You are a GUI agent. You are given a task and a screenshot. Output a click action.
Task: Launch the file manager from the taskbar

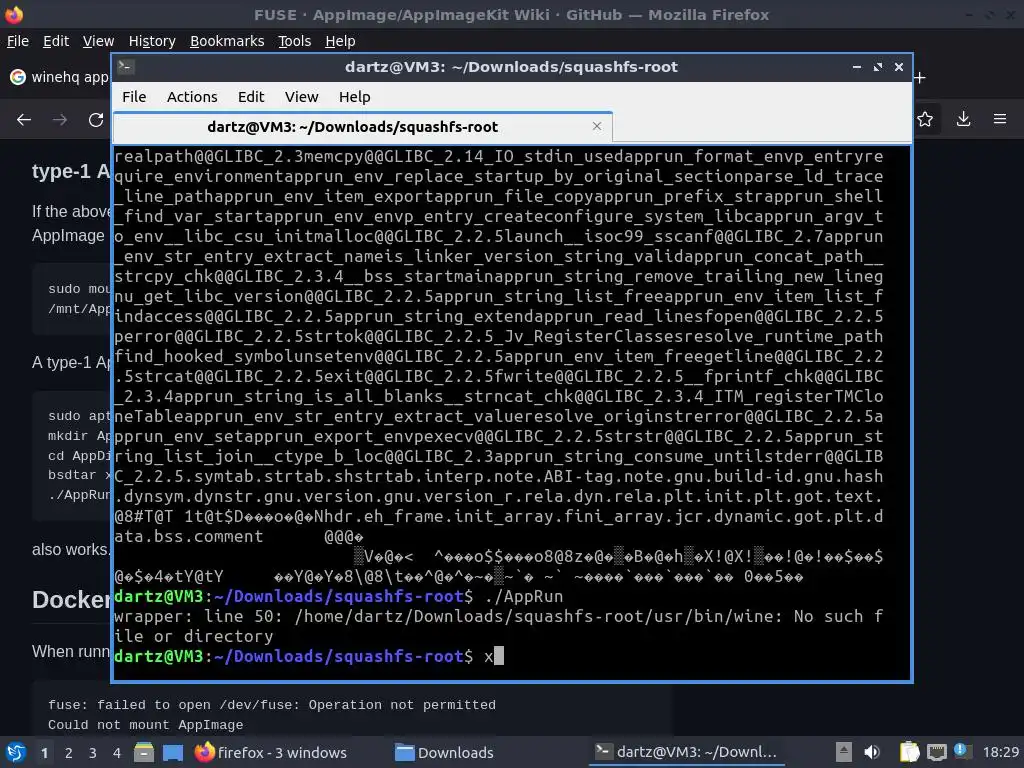(144, 752)
